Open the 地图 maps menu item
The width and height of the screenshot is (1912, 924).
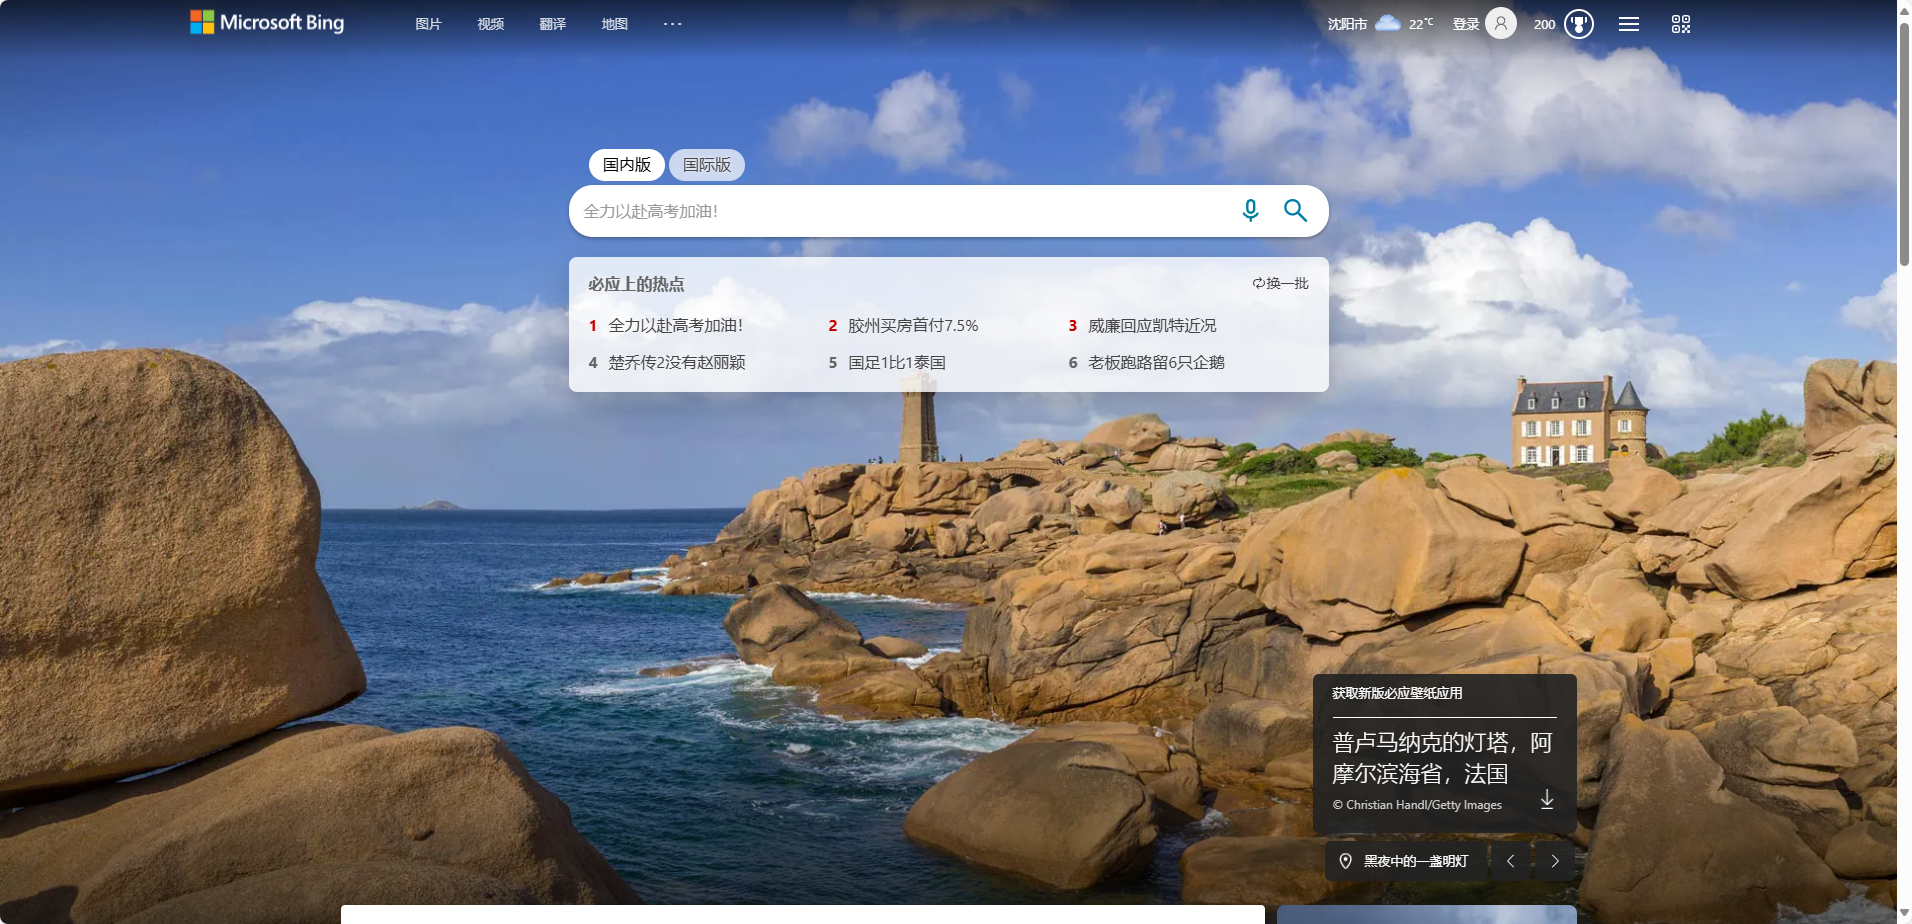pyautogui.click(x=614, y=24)
